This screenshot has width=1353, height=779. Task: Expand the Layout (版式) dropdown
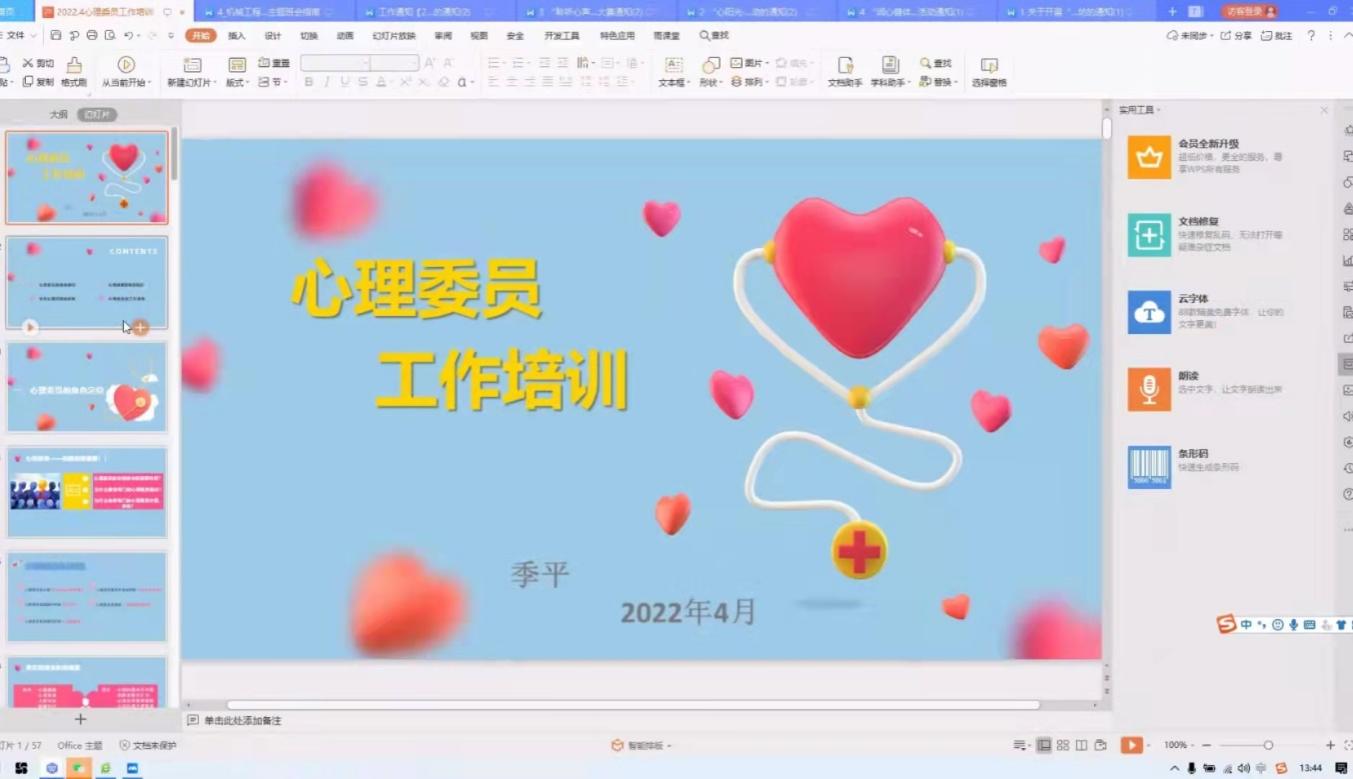[237, 83]
